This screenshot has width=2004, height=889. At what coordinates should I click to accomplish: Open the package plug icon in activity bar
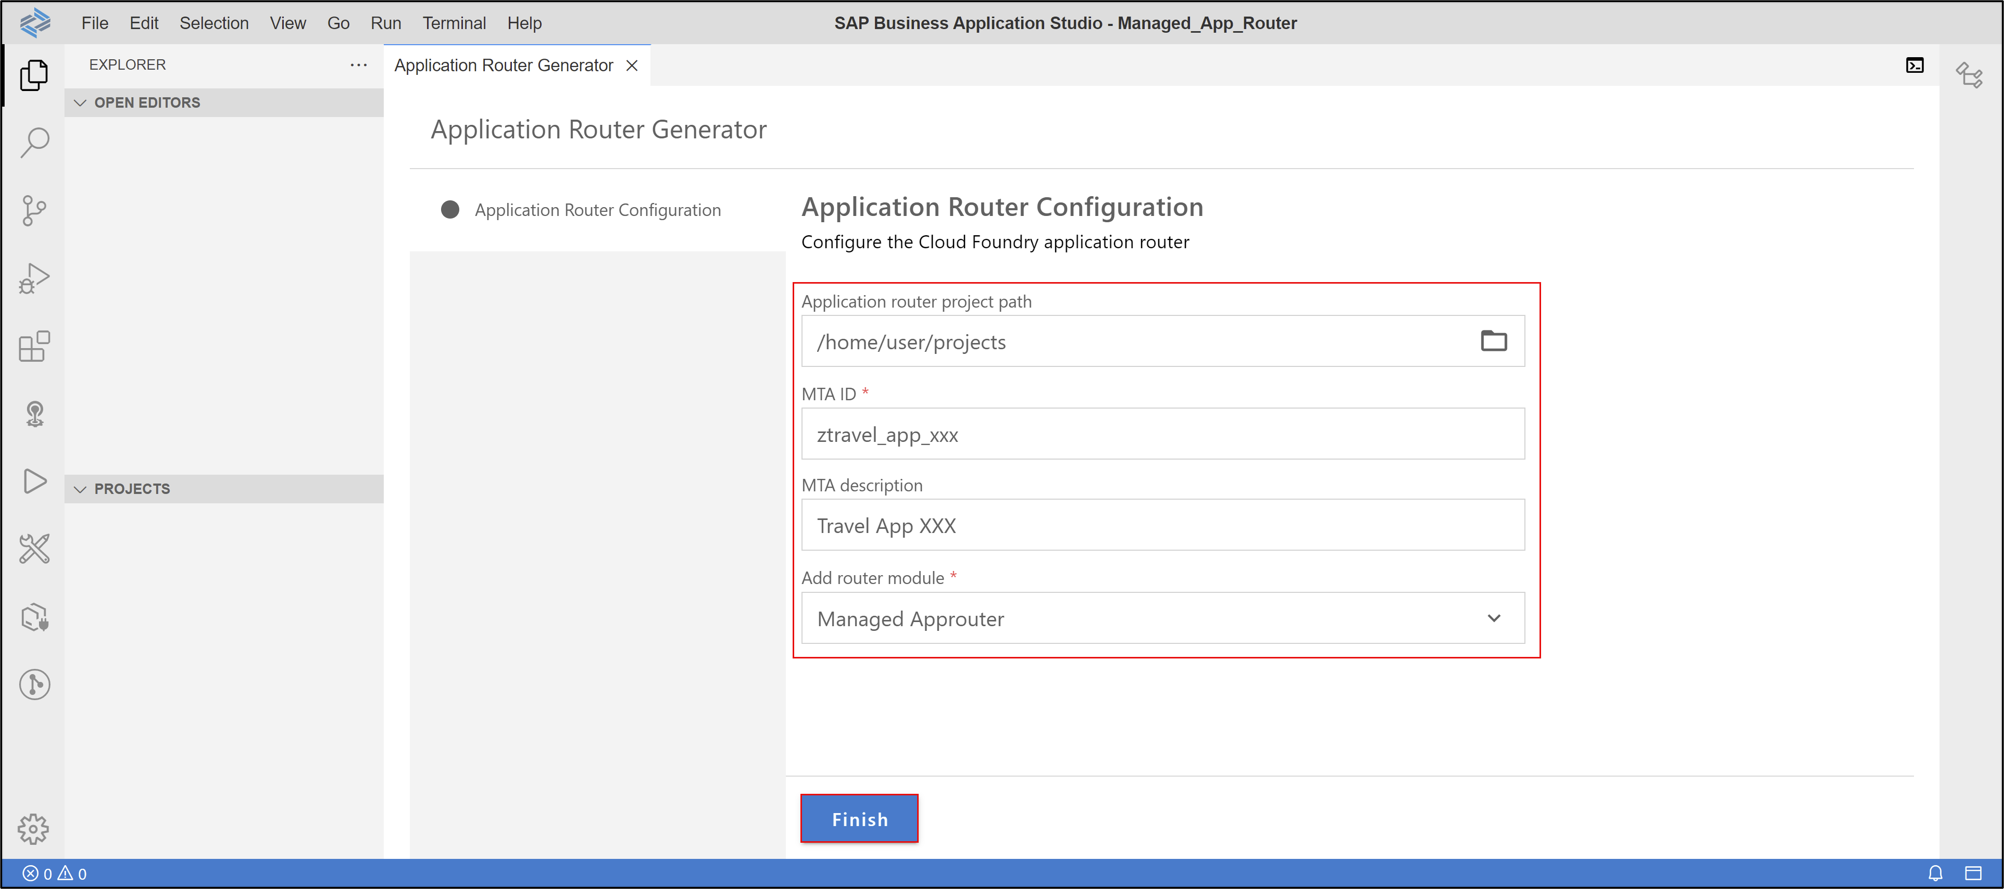(34, 617)
